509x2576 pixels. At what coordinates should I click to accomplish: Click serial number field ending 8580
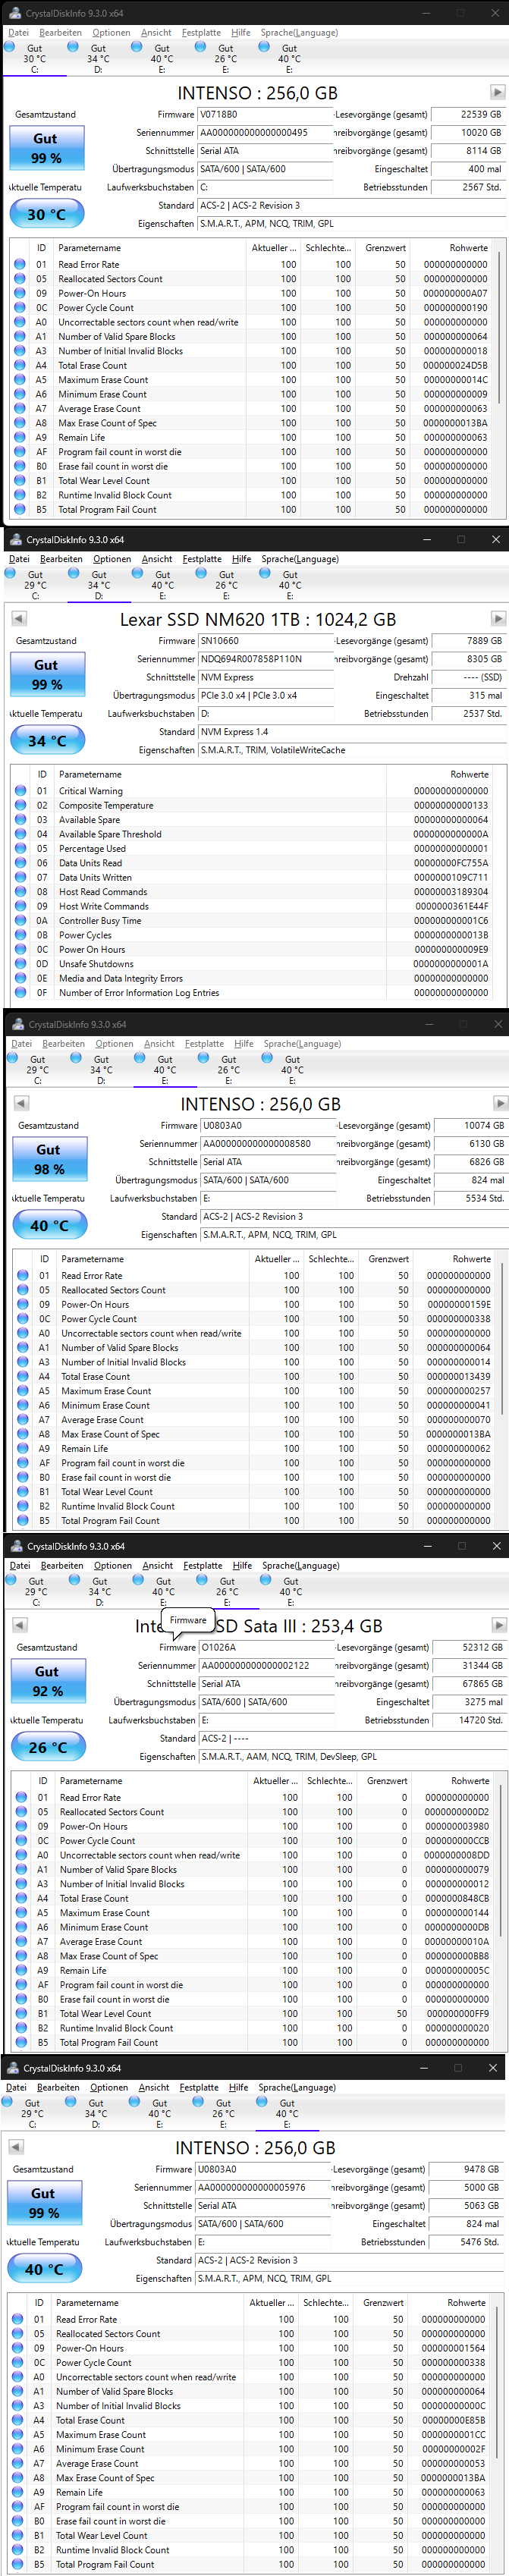click(x=268, y=1144)
